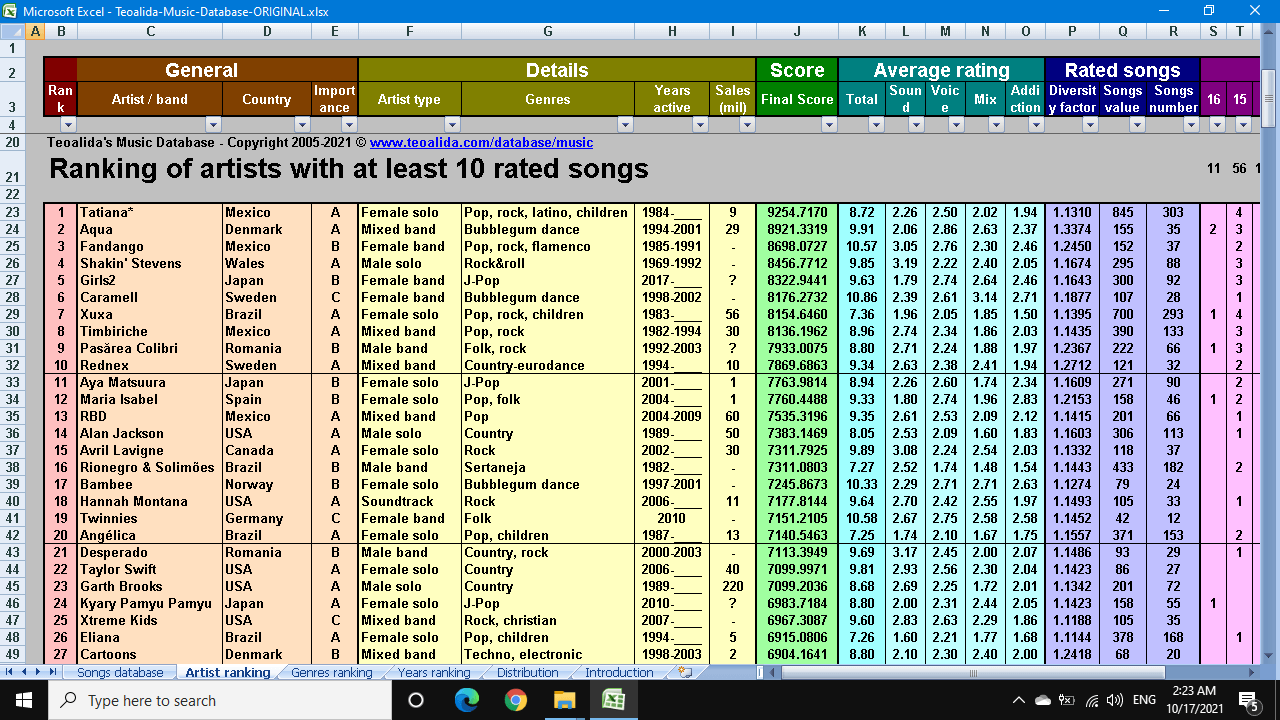This screenshot has width=1280, height=720.
Task: Open the notification center icon
Action: pos(1248,700)
